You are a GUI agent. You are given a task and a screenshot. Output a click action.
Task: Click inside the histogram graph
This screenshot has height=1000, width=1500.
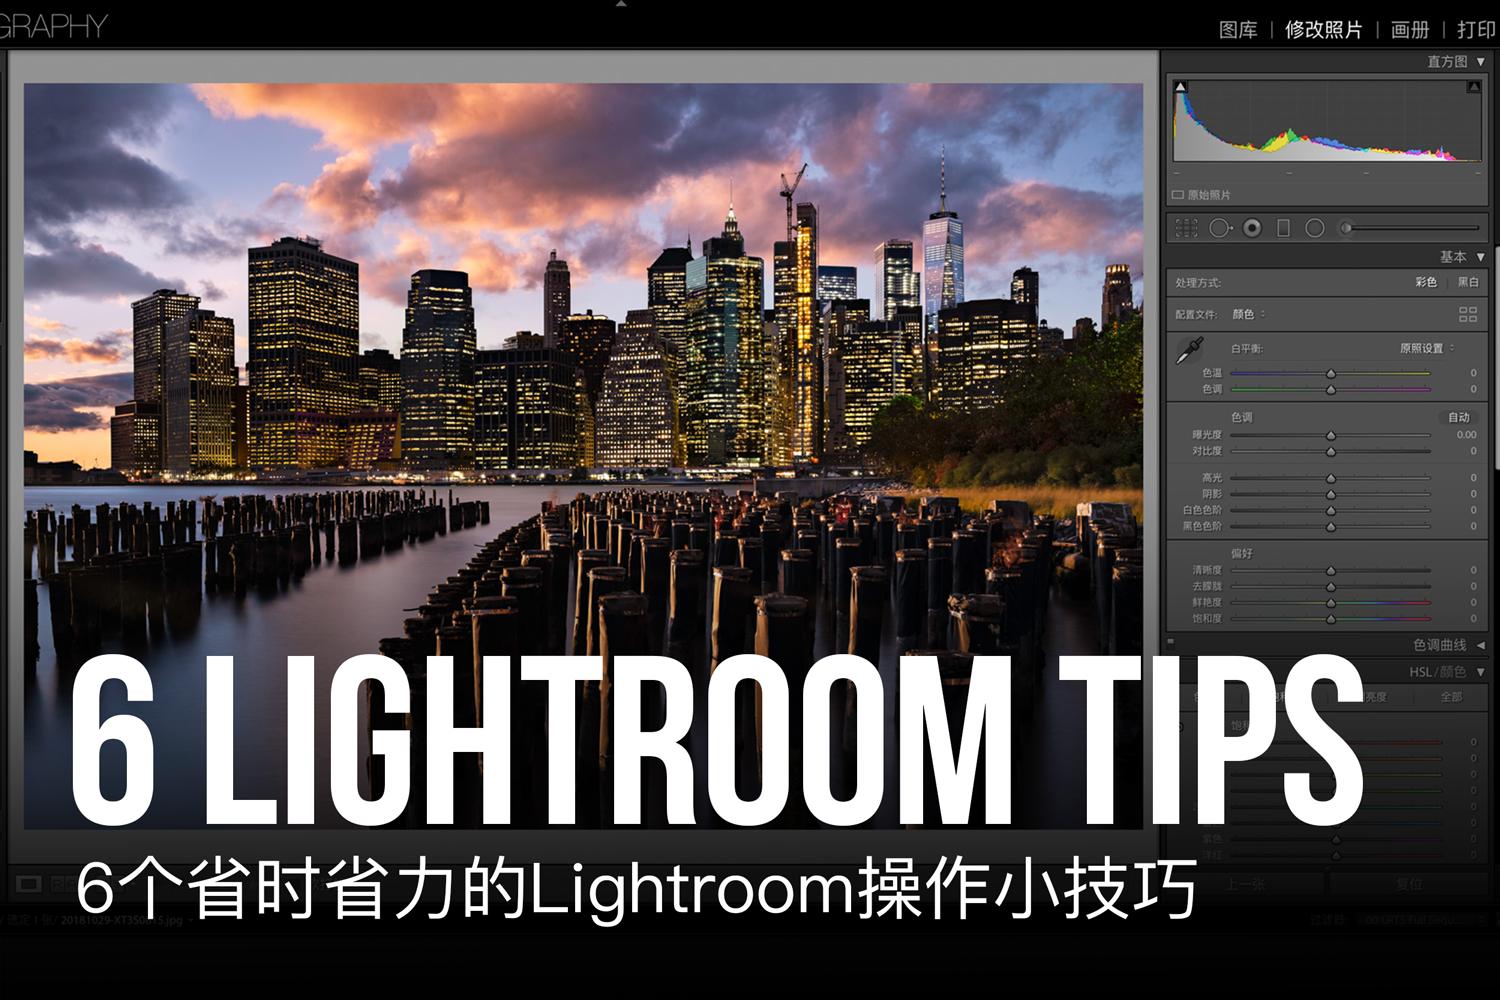1327,121
